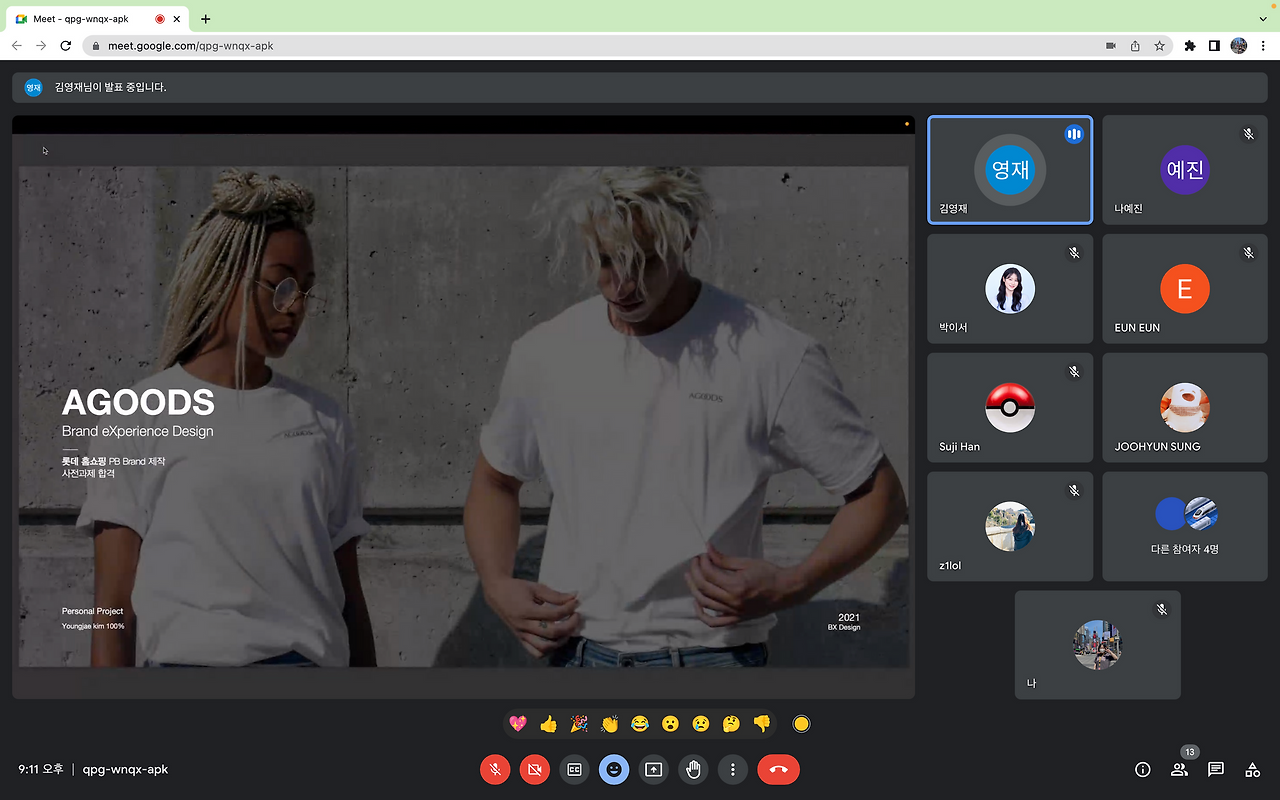Open camera permission indicator in address bar
Image resolution: width=1280 pixels, height=800 pixels.
coord(1110,46)
